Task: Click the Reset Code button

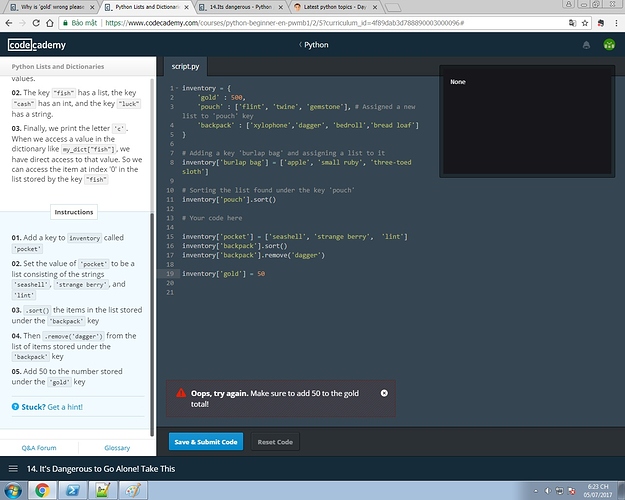Action: click(274, 441)
